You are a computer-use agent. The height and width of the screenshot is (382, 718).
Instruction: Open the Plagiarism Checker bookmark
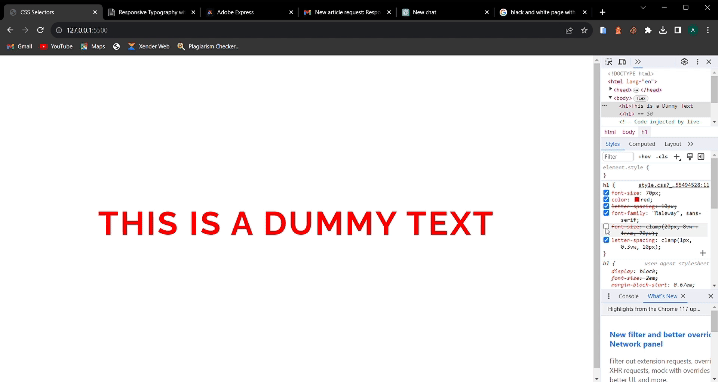[x=207, y=46]
